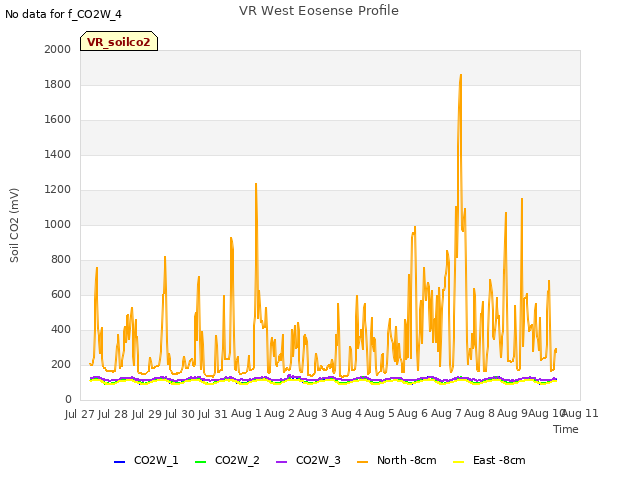Click the purple CO2W_3 legend swatch
The width and height of the screenshot is (640, 480).
pos(282,462)
